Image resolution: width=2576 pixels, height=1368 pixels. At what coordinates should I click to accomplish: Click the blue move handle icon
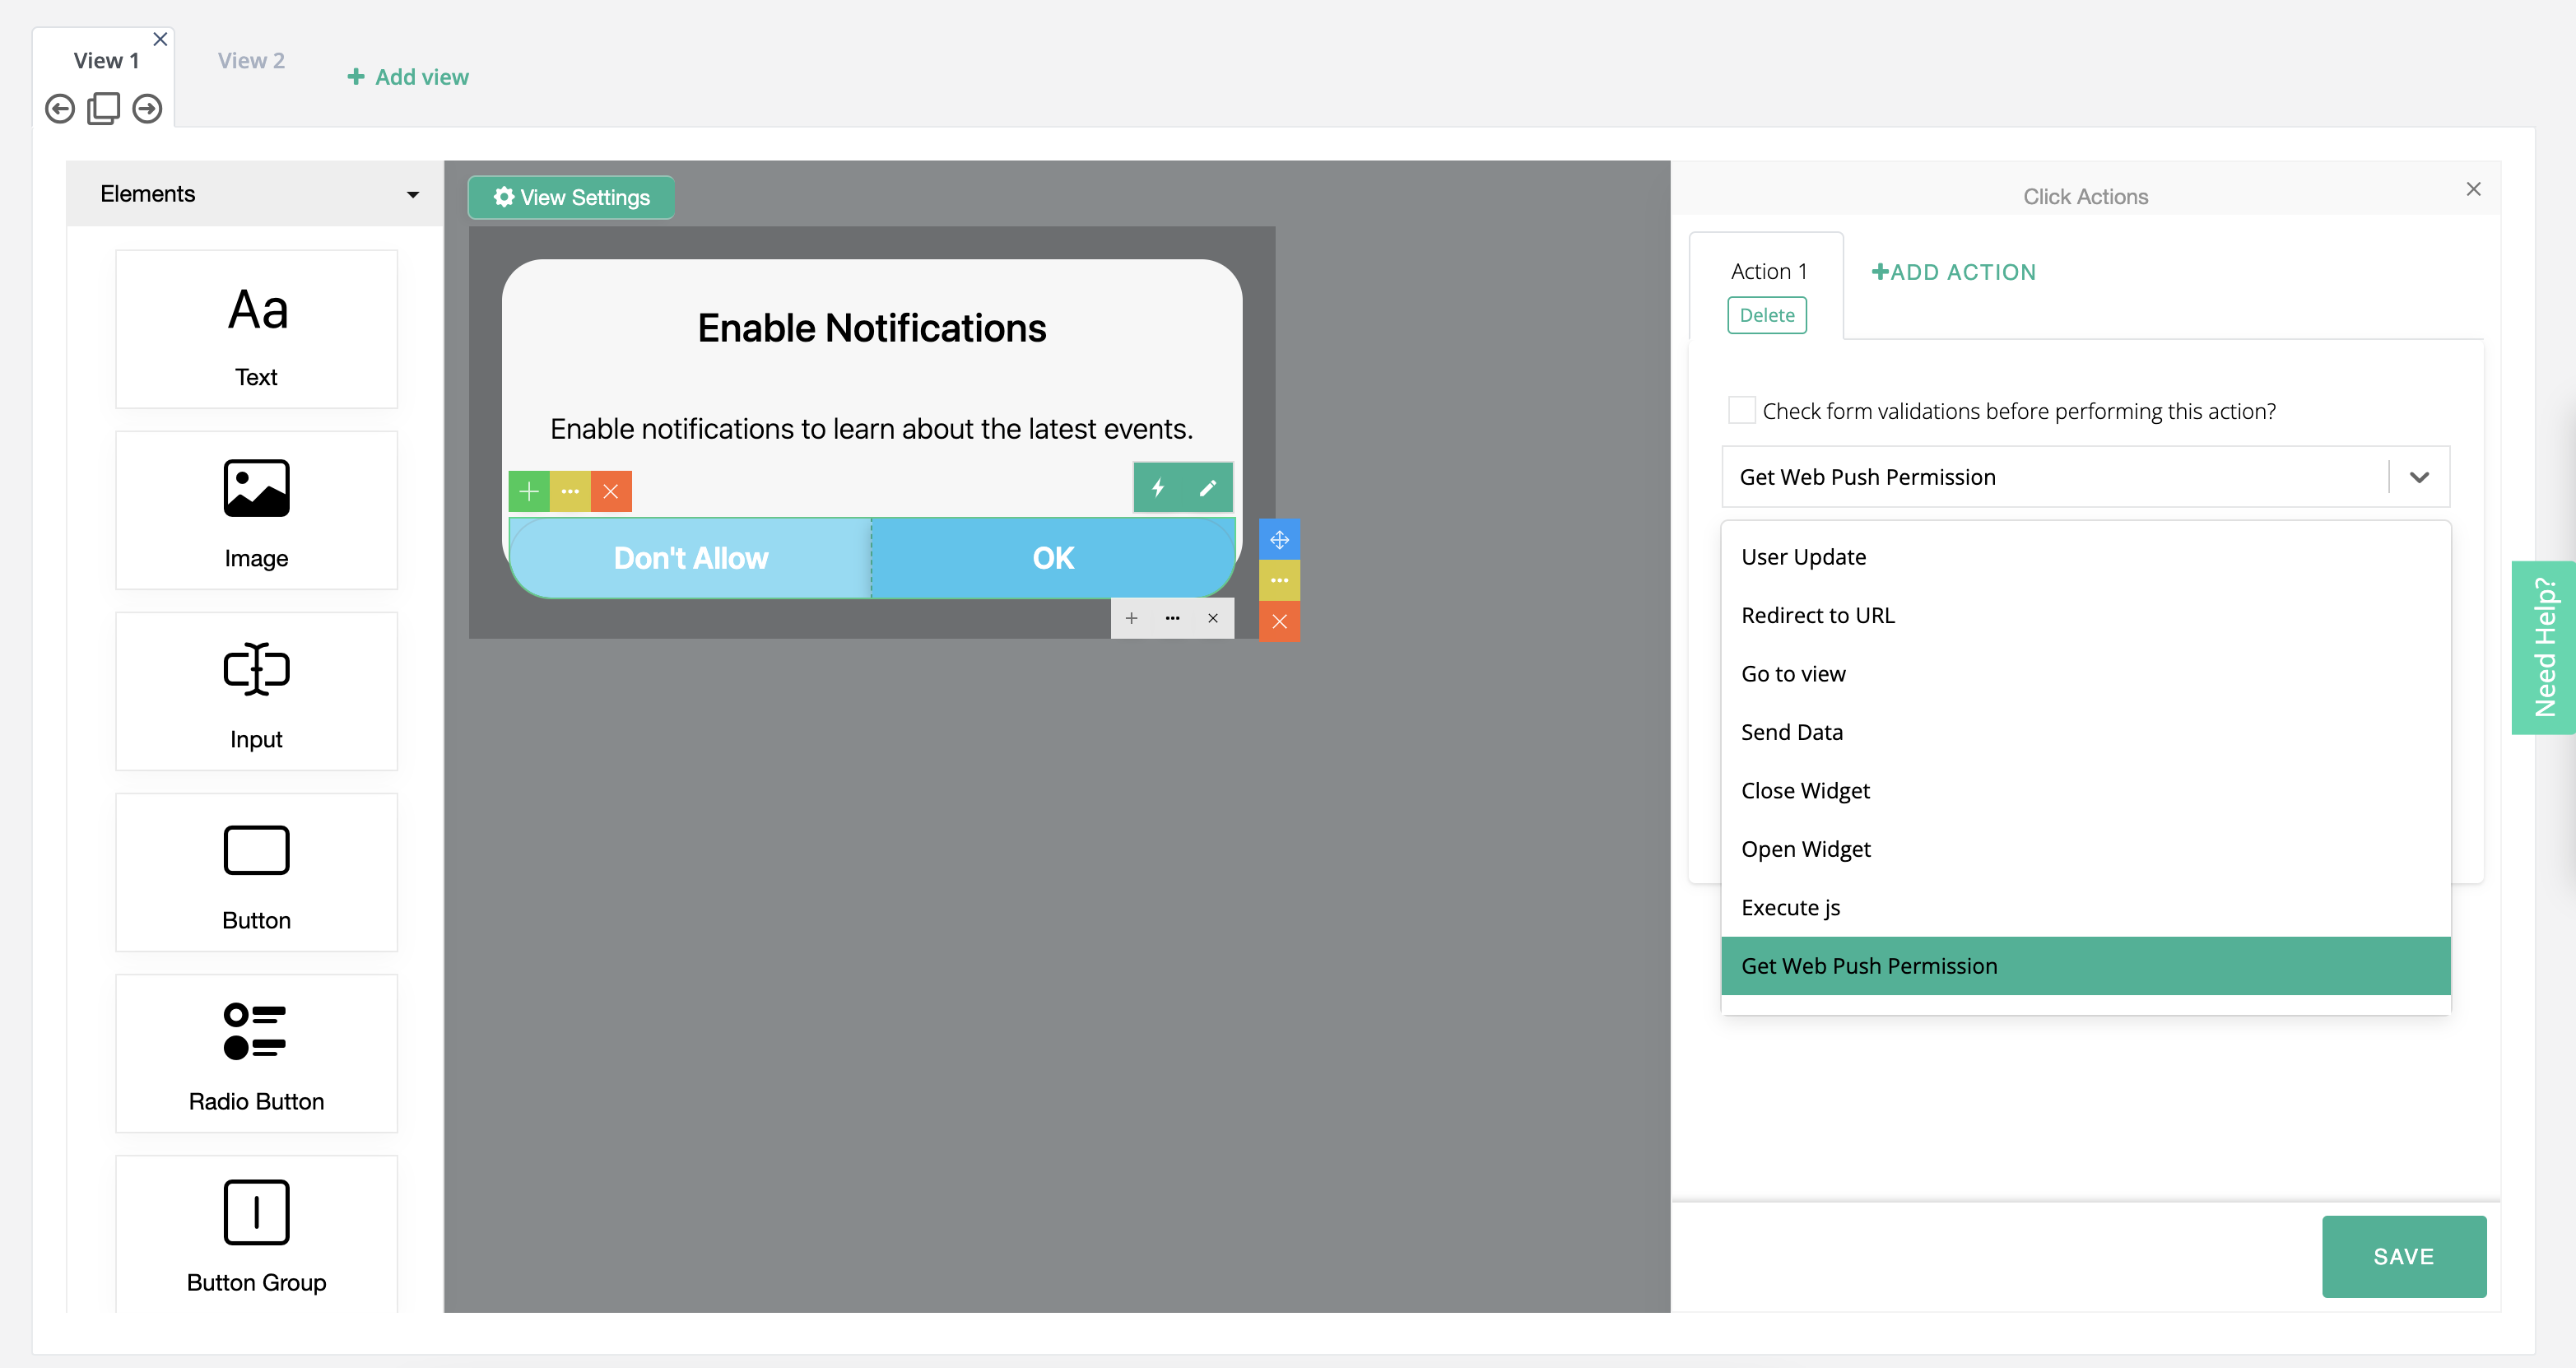pyautogui.click(x=1279, y=540)
